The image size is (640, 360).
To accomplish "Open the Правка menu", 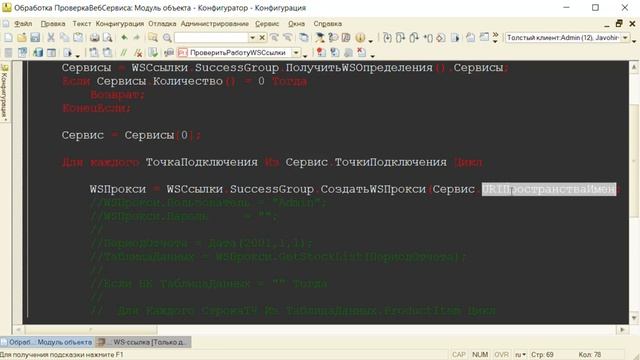I will click(53, 24).
